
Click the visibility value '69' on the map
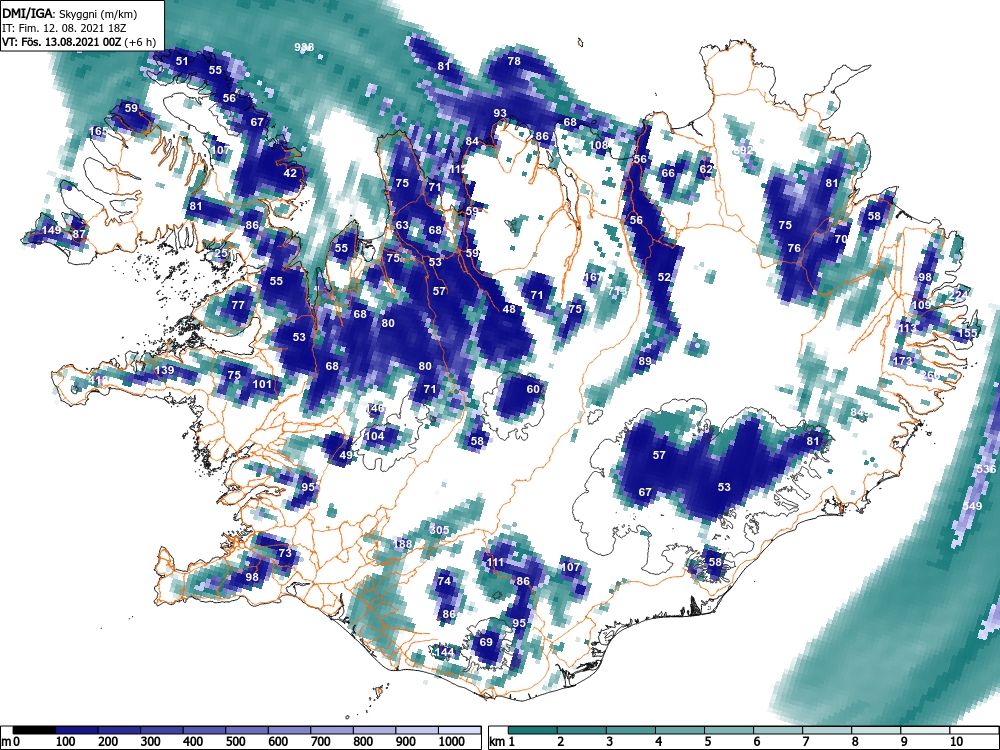click(x=486, y=642)
